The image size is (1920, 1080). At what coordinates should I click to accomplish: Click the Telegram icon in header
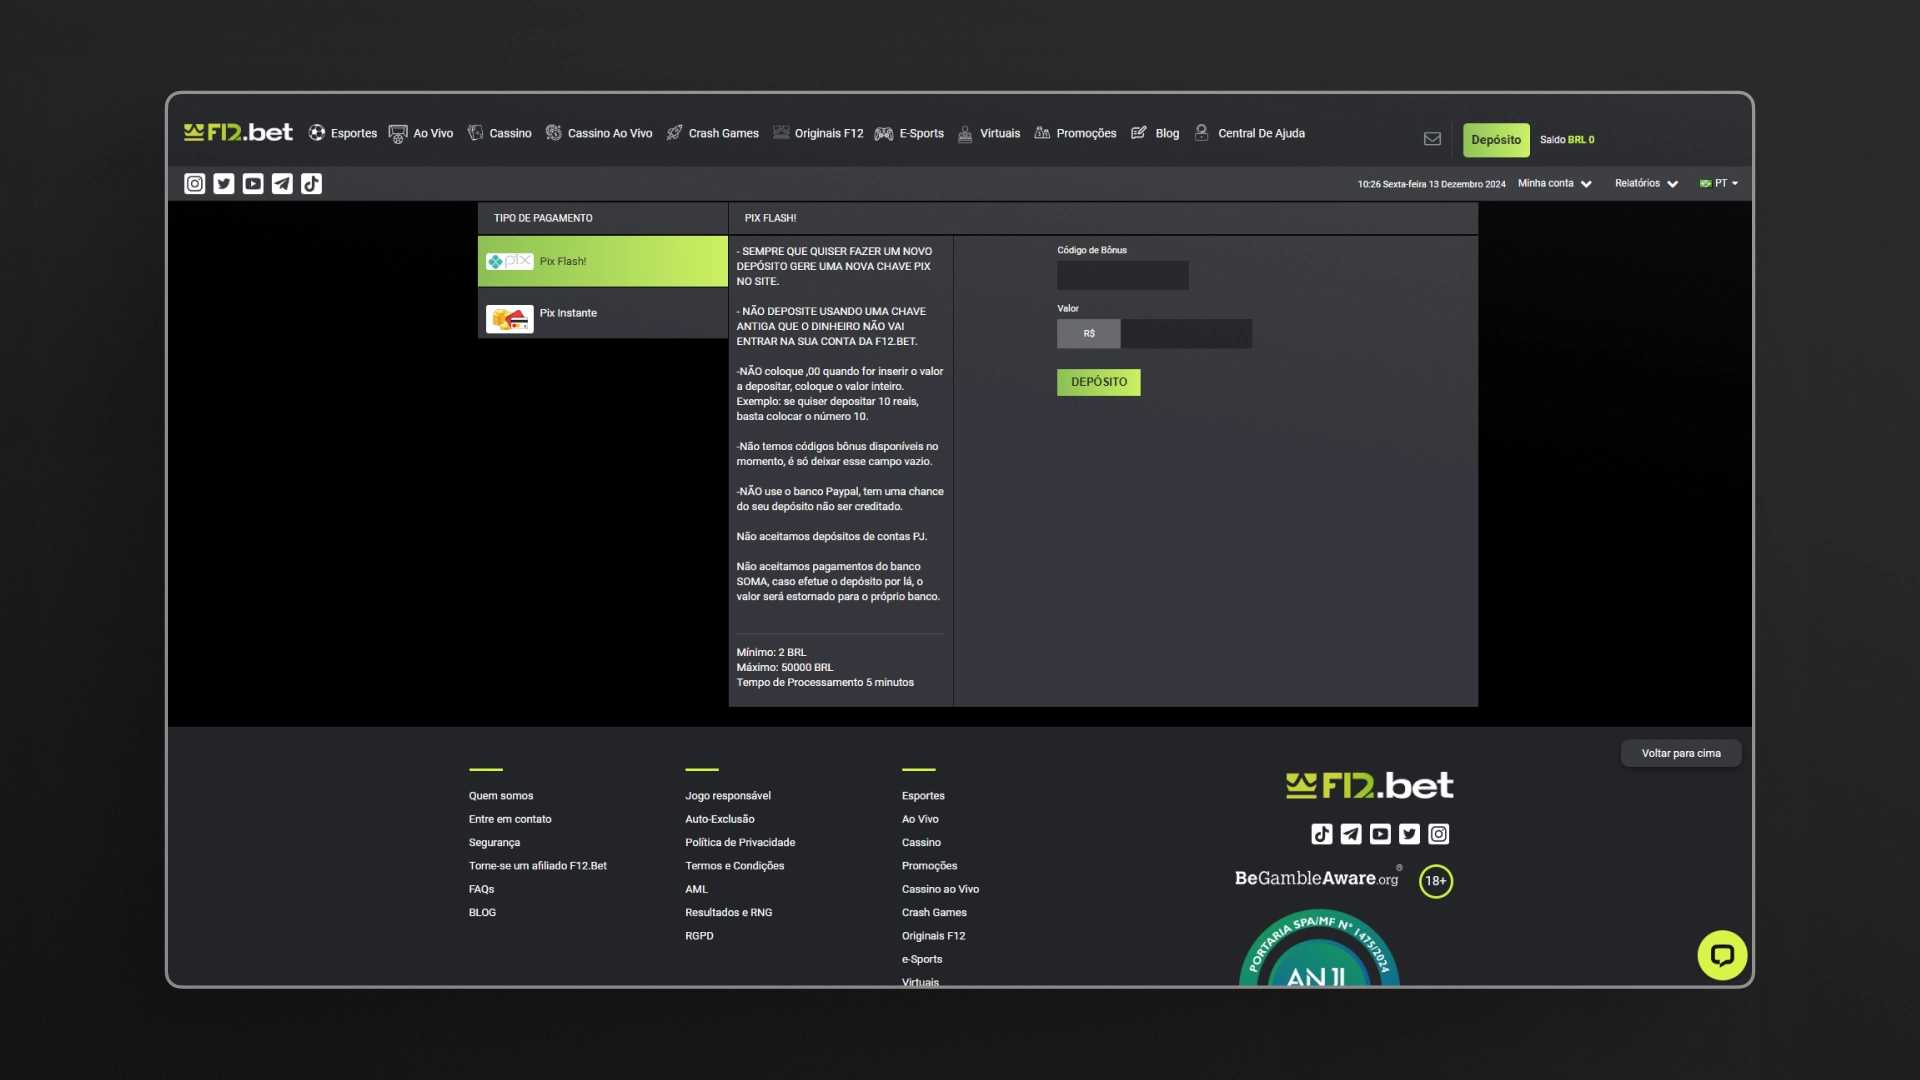click(282, 183)
